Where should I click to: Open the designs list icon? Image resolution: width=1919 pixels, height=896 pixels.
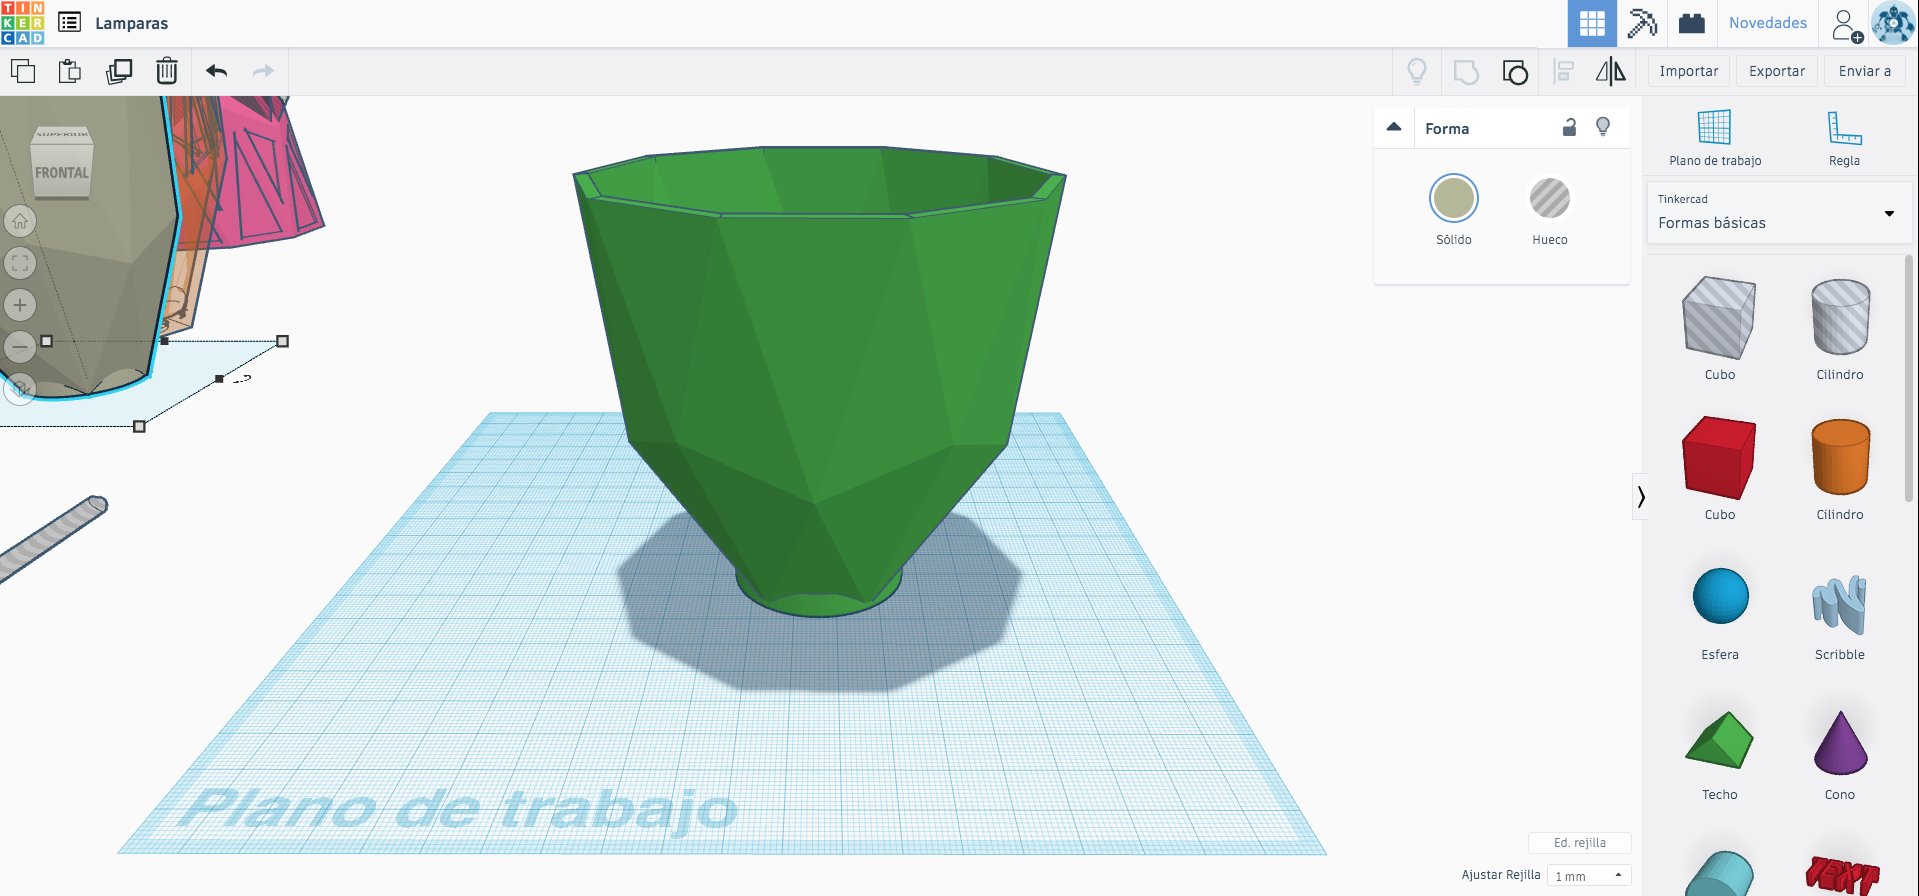pyautogui.click(x=69, y=22)
